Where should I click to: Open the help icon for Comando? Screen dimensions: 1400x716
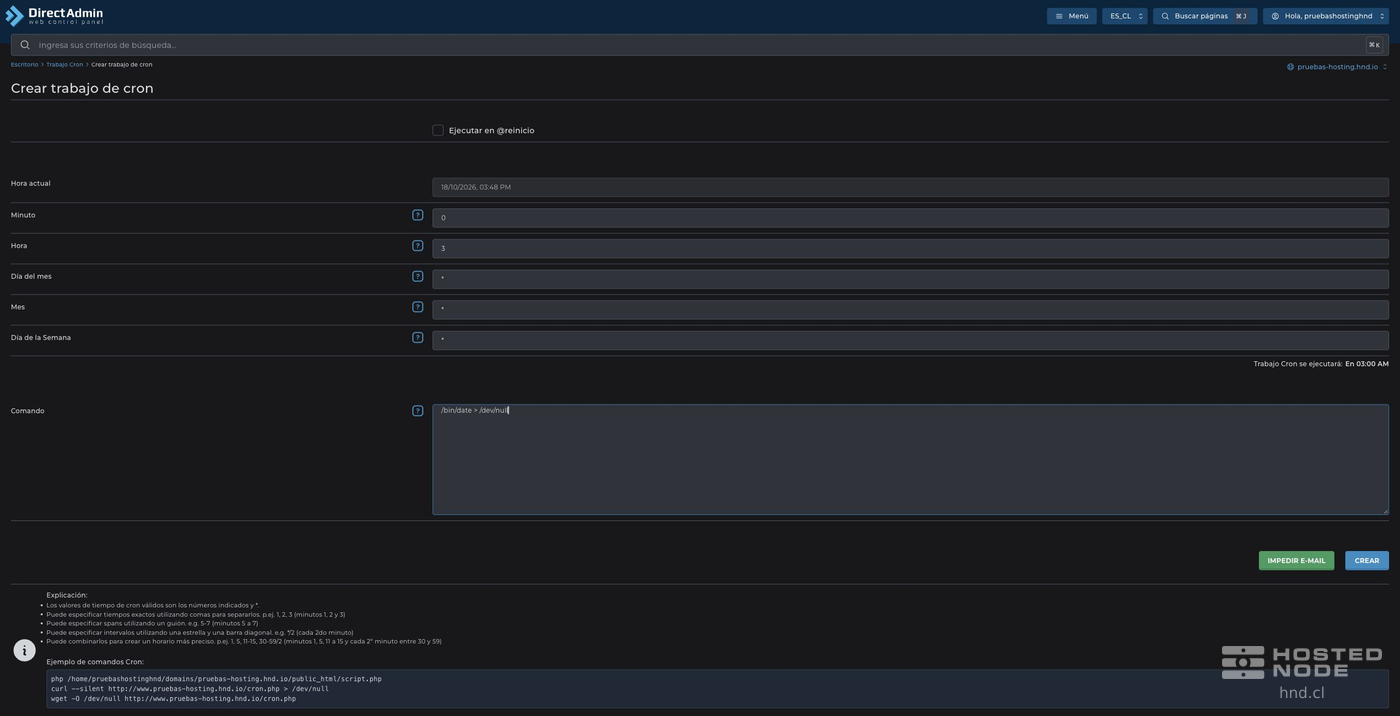tap(418, 411)
